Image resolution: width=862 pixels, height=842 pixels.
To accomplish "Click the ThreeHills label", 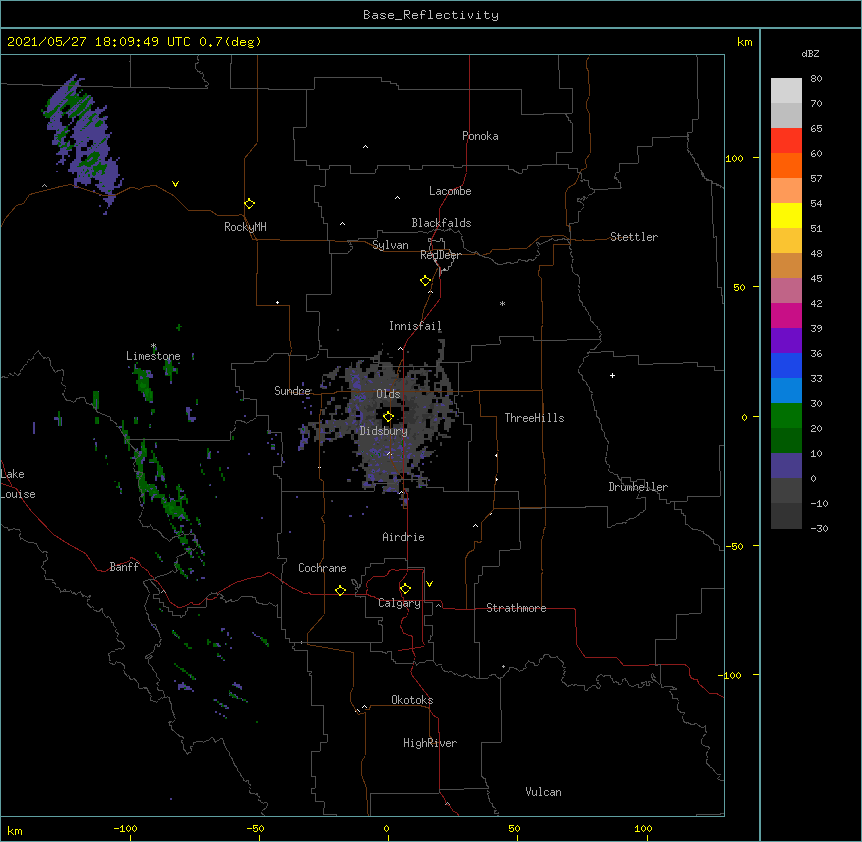I will coord(534,418).
